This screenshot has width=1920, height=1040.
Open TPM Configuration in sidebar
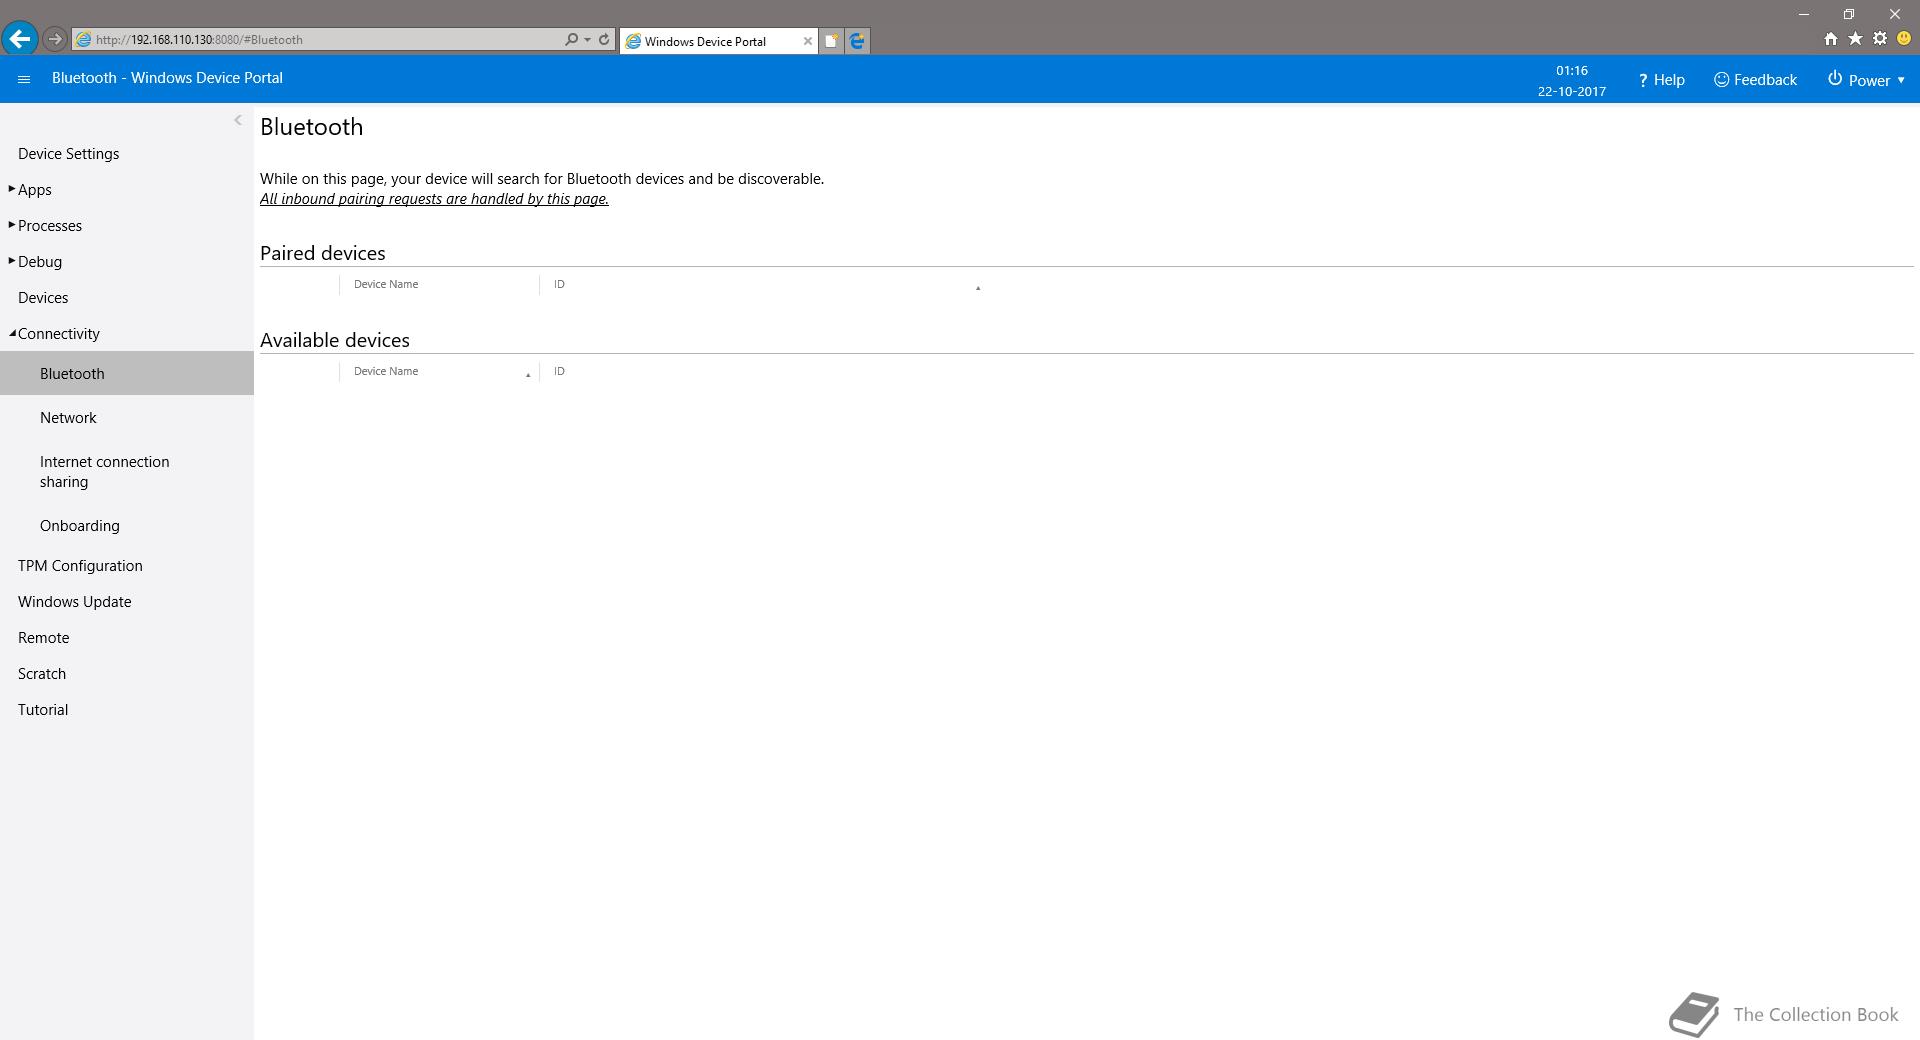tap(80, 565)
